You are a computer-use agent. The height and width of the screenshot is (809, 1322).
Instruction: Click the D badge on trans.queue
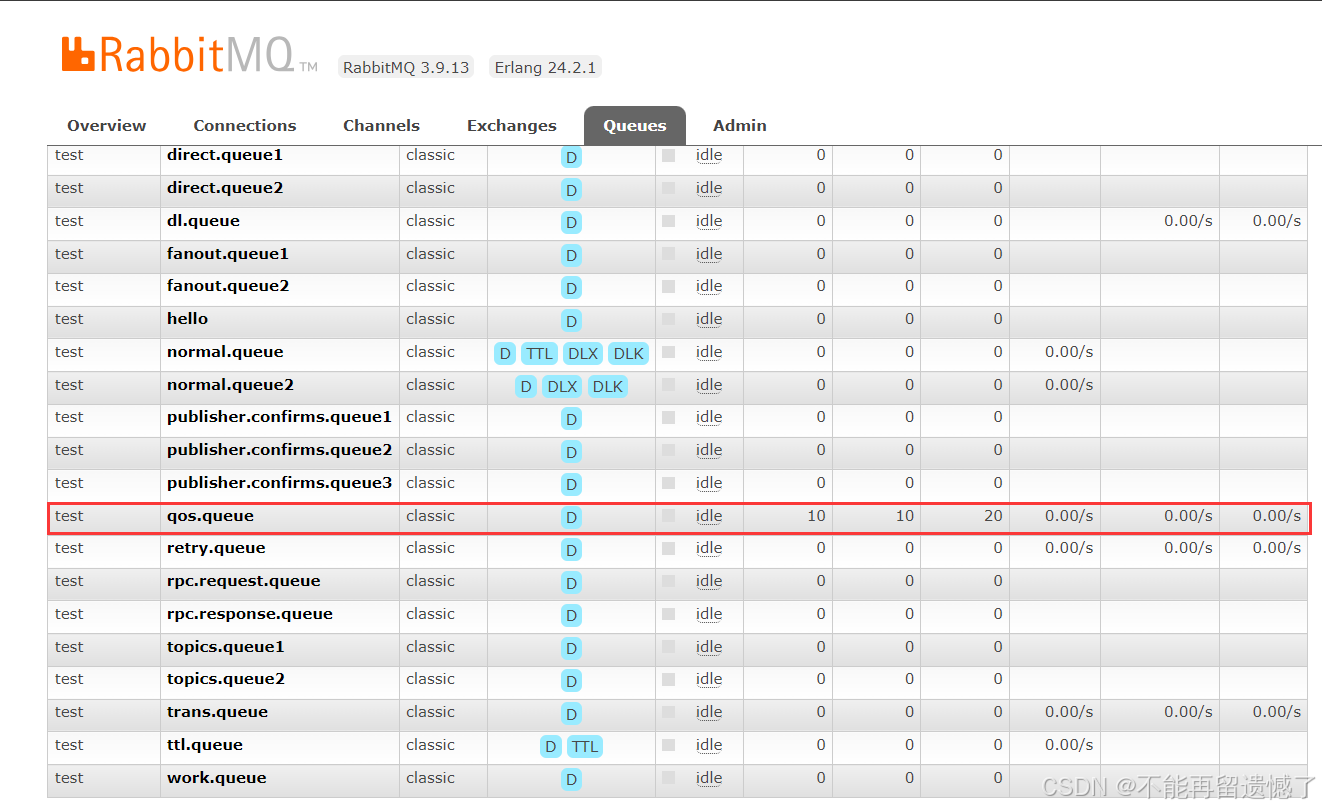pos(571,713)
